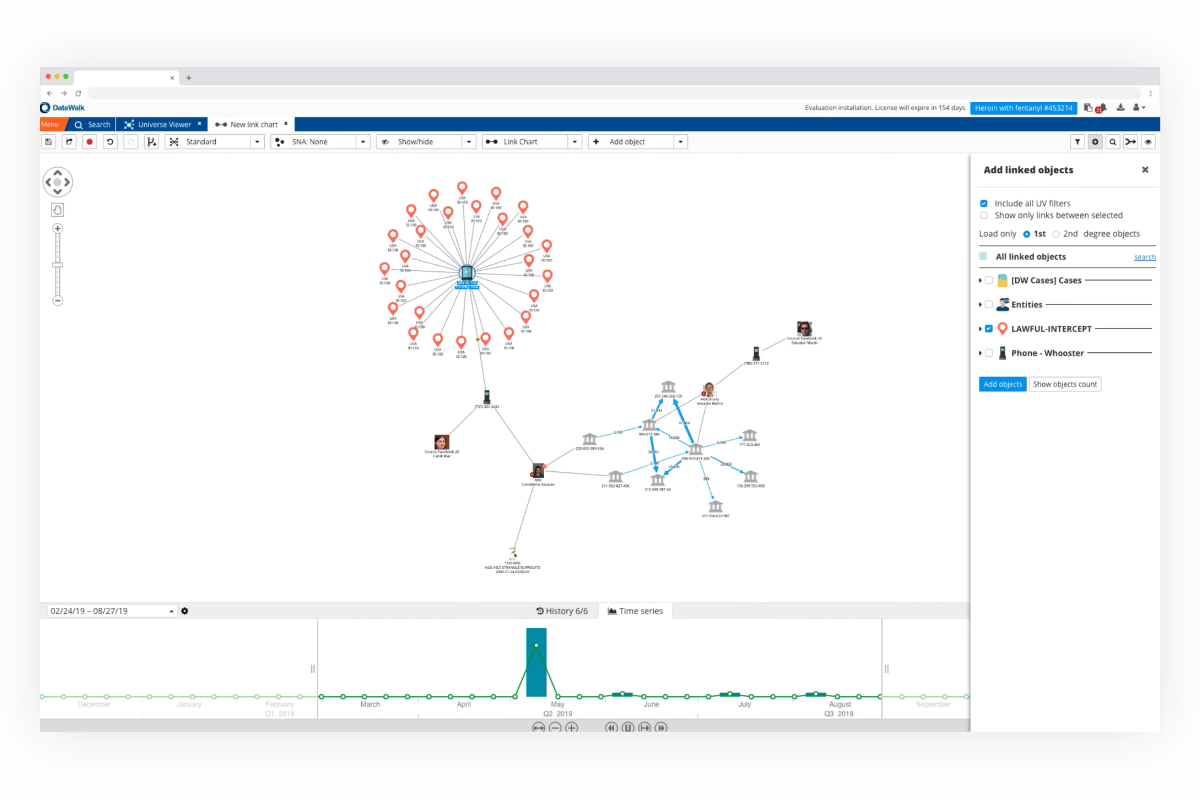Screen dimensions: 1200x800
Task: Expand the Phone - Whooster row
Action: [980, 353]
